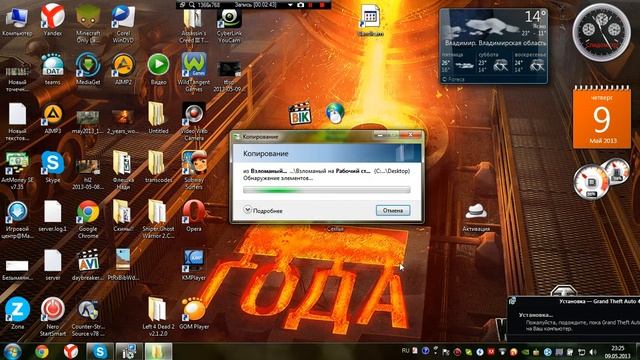Launch the MediaGet desktop shortcut
Image resolution: width=640 pixels, height=360 pixels.
[x=88, y=65]
